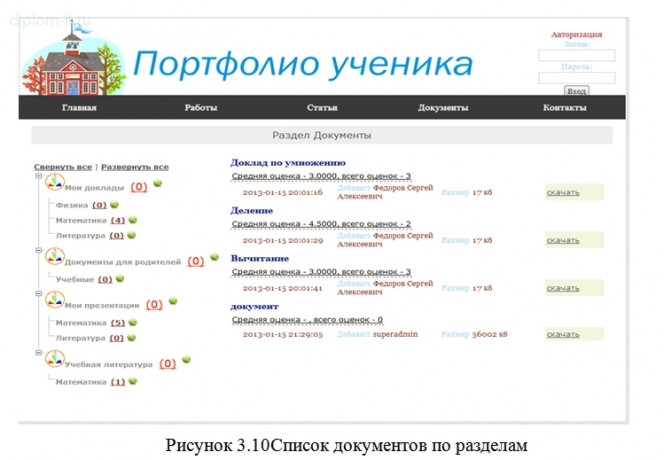Download Вычитание document via скачать
This screenshot has height=460, width=664.
tap(563, 288)
